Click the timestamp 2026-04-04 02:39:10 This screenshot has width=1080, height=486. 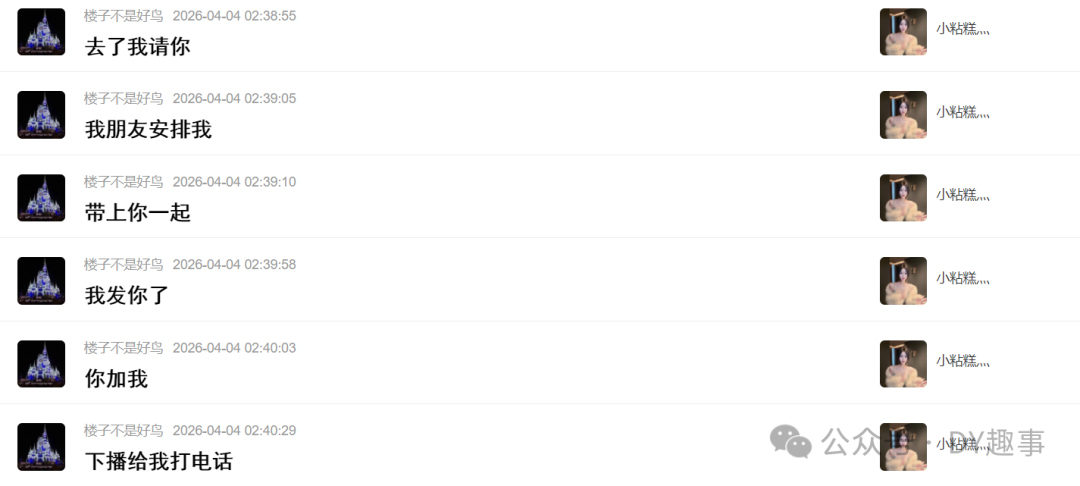click(234, 182)
